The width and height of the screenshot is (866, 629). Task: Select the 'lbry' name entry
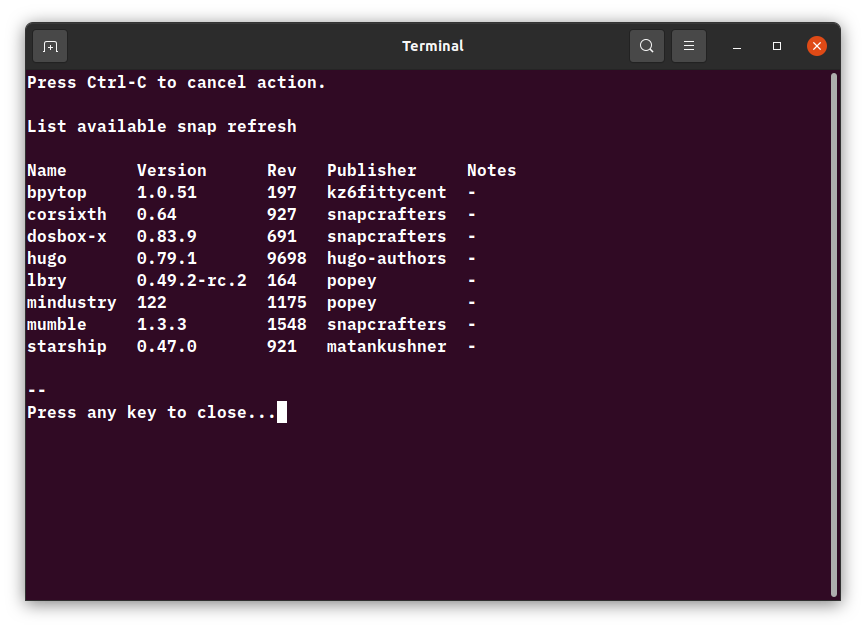click(47, 281)
